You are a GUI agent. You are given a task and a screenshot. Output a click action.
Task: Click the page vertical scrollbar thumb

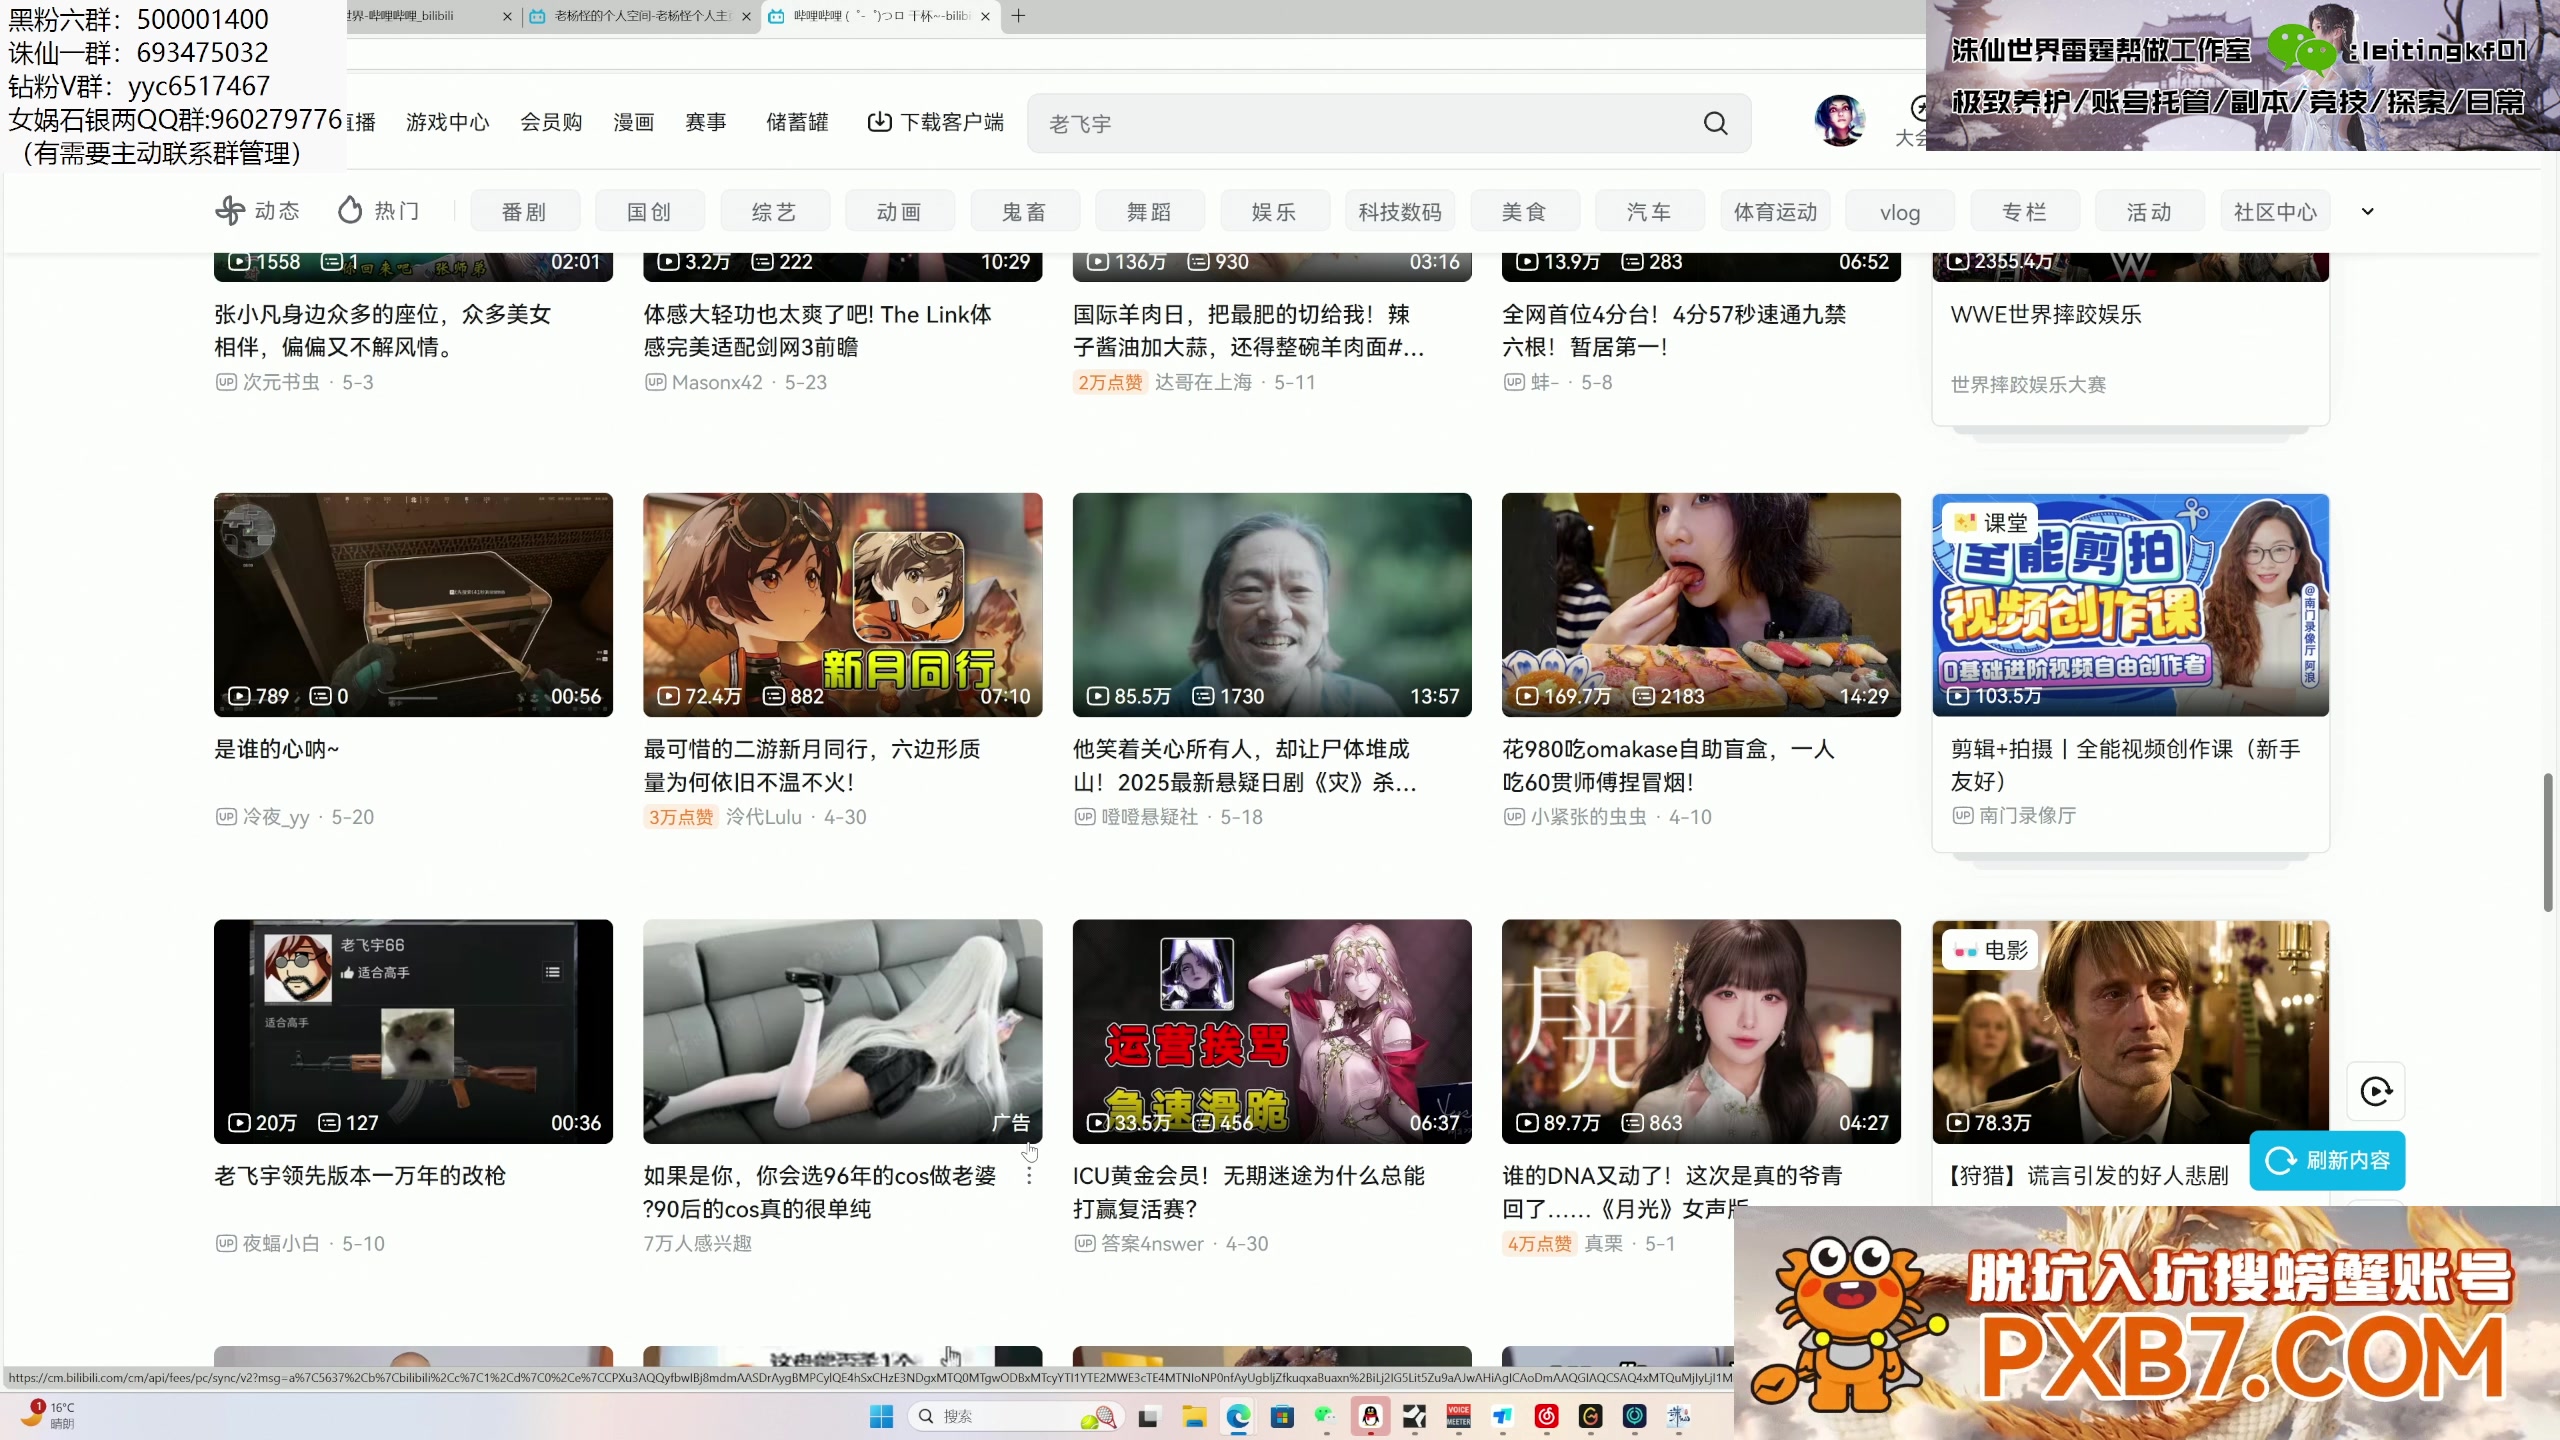click(2549, 842)
